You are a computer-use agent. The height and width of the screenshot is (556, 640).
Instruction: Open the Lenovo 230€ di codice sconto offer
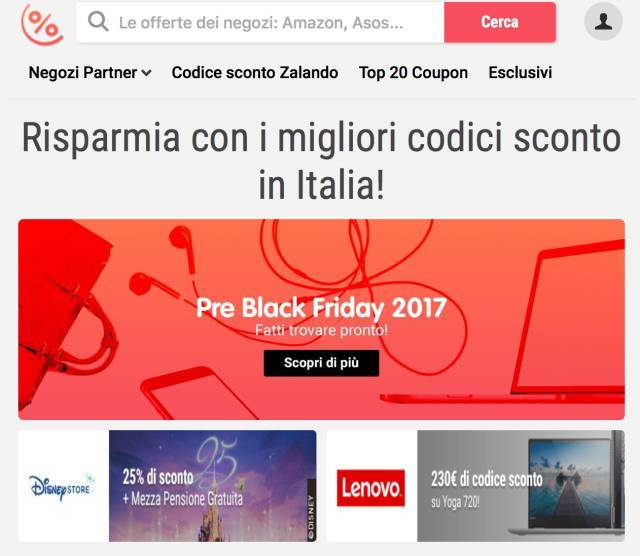(476, 486)
